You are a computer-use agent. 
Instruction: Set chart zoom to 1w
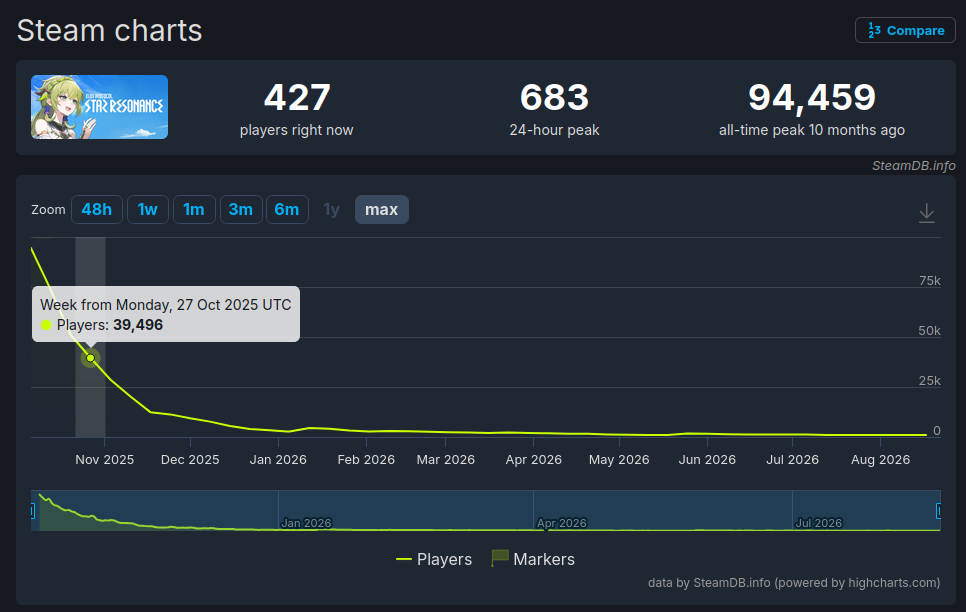148,210
